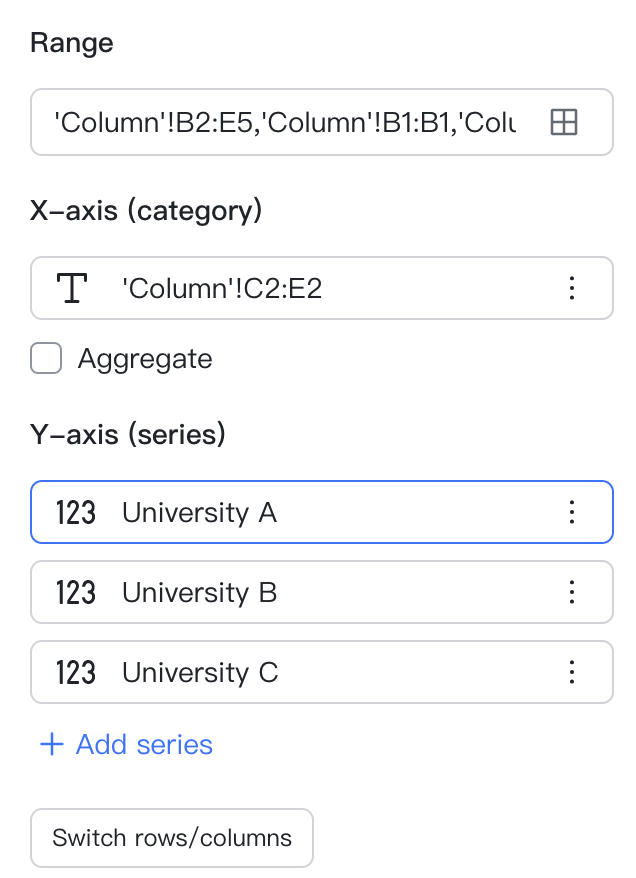Click the Add series link
The width and height of the screenshot is (636, 878).
click(x=144, y=745)
